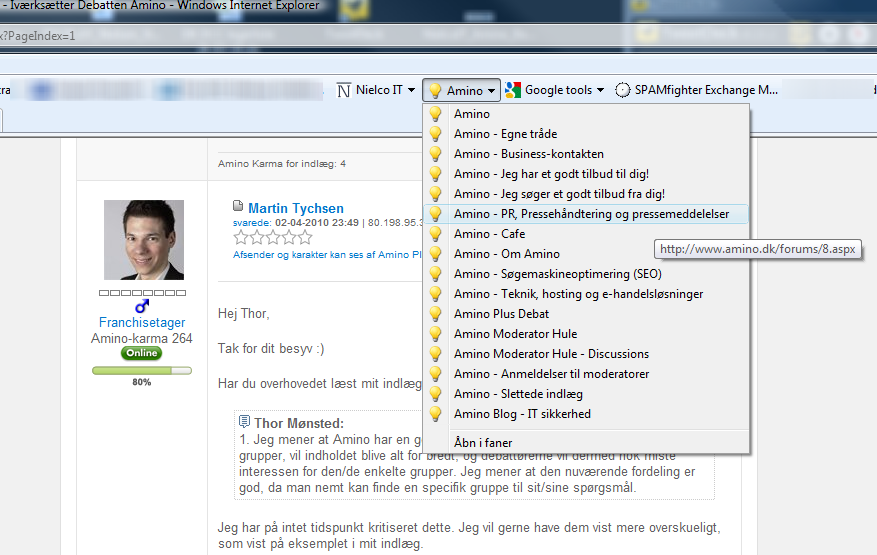Open 'Amino - Egne tråde' bookmark
Viewport: 877px width, 555px height.
pyautogui.click(x=586, y=134)
